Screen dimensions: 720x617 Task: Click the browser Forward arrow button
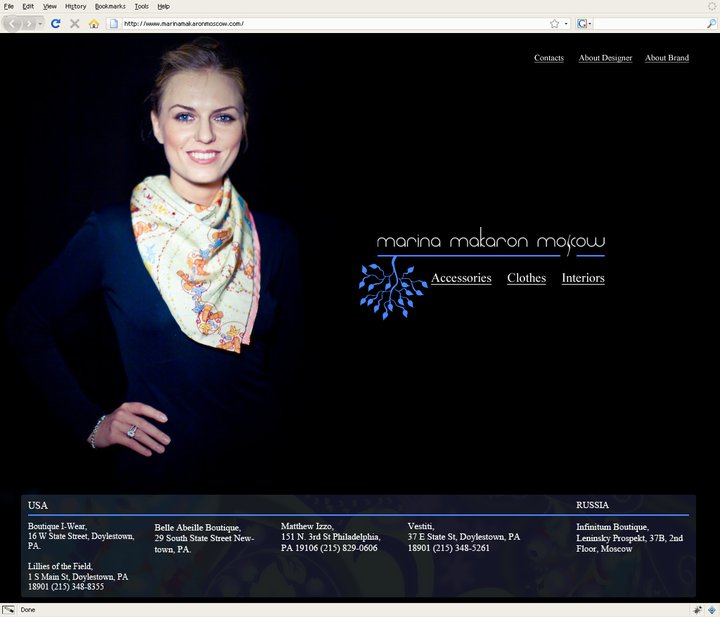[29, 23]
